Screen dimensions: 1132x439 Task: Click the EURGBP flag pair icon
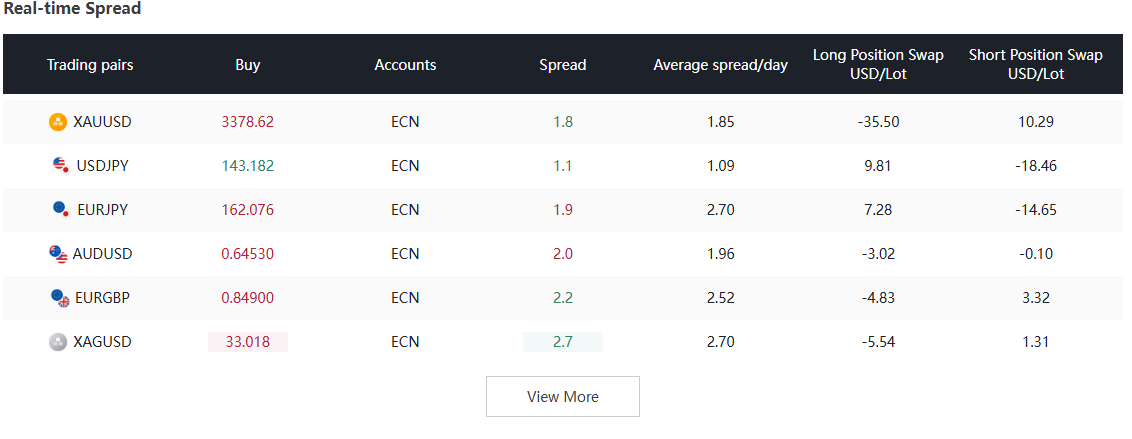(61, 297)
